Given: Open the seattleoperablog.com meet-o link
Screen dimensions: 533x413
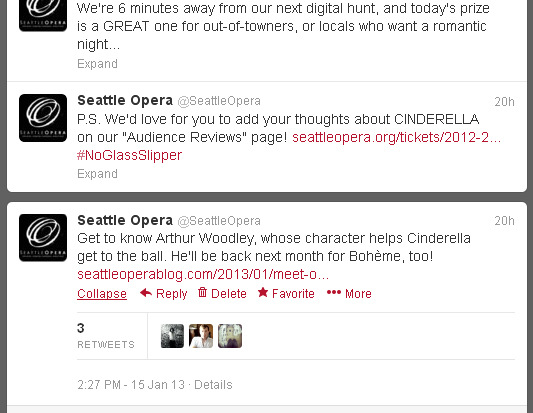Looking at the screenshot, I should point(203,274).
